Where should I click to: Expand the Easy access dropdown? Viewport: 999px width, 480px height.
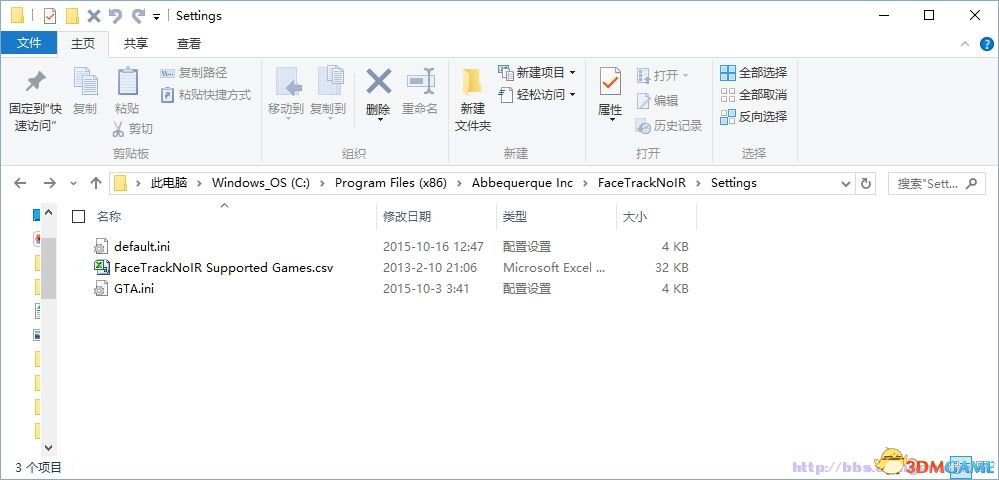pyautogui.click(x=572, y=95)
